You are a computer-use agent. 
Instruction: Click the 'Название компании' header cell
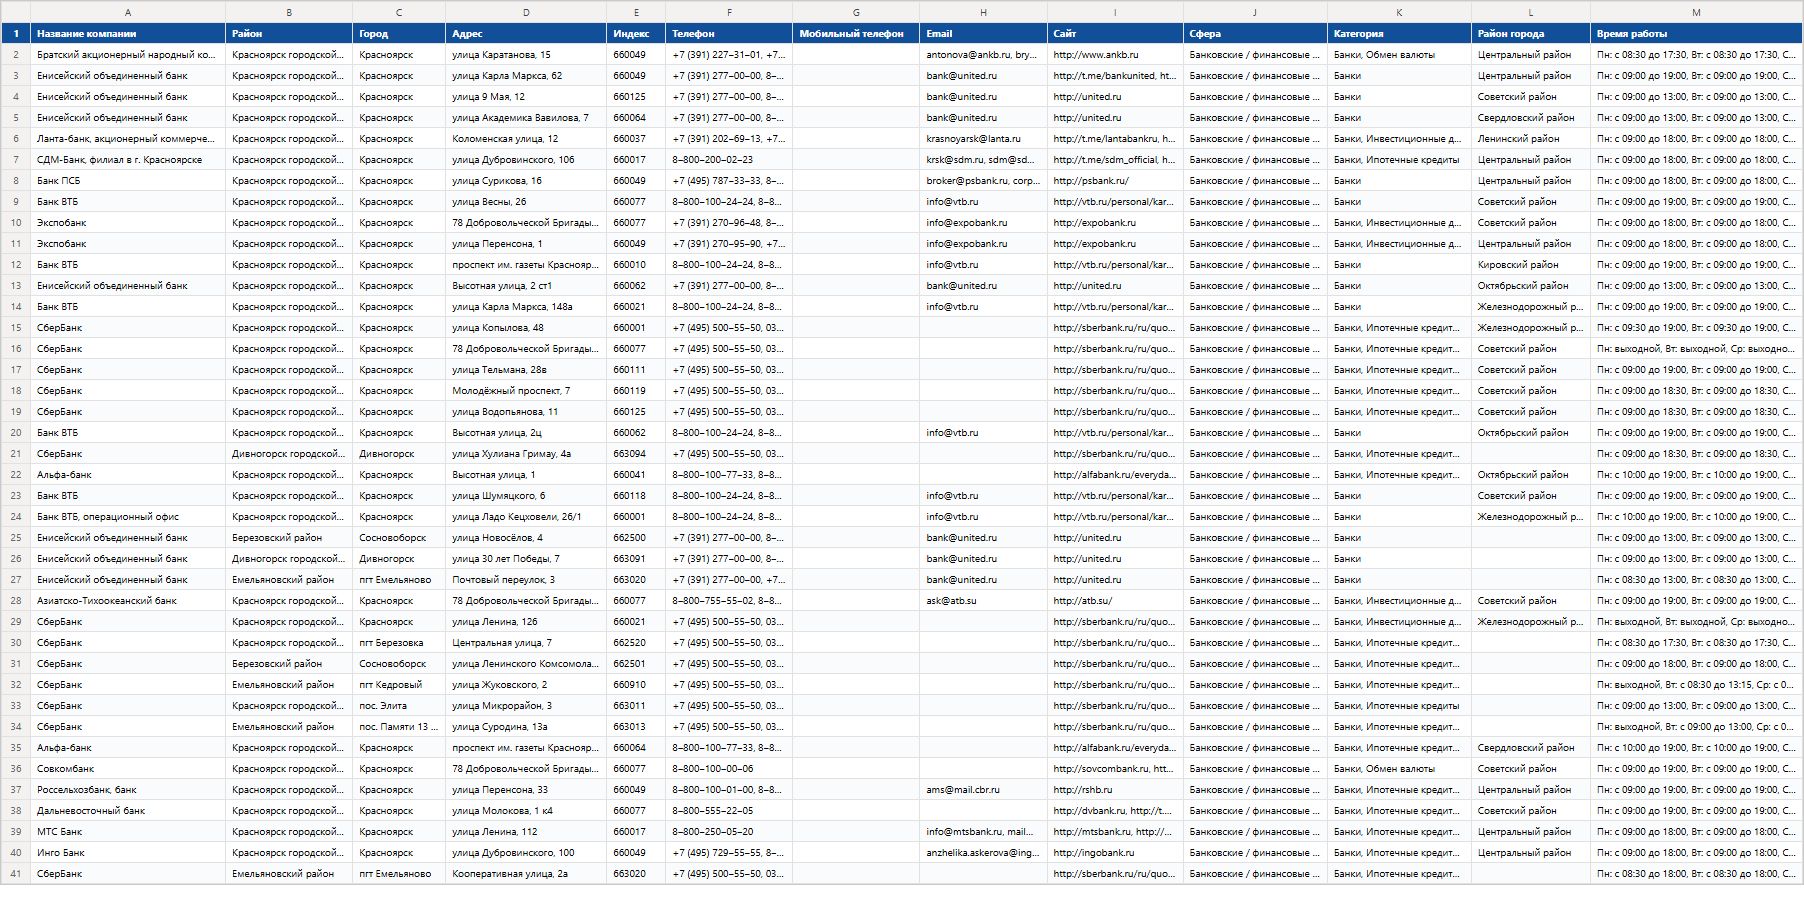[x=128, y=34]
